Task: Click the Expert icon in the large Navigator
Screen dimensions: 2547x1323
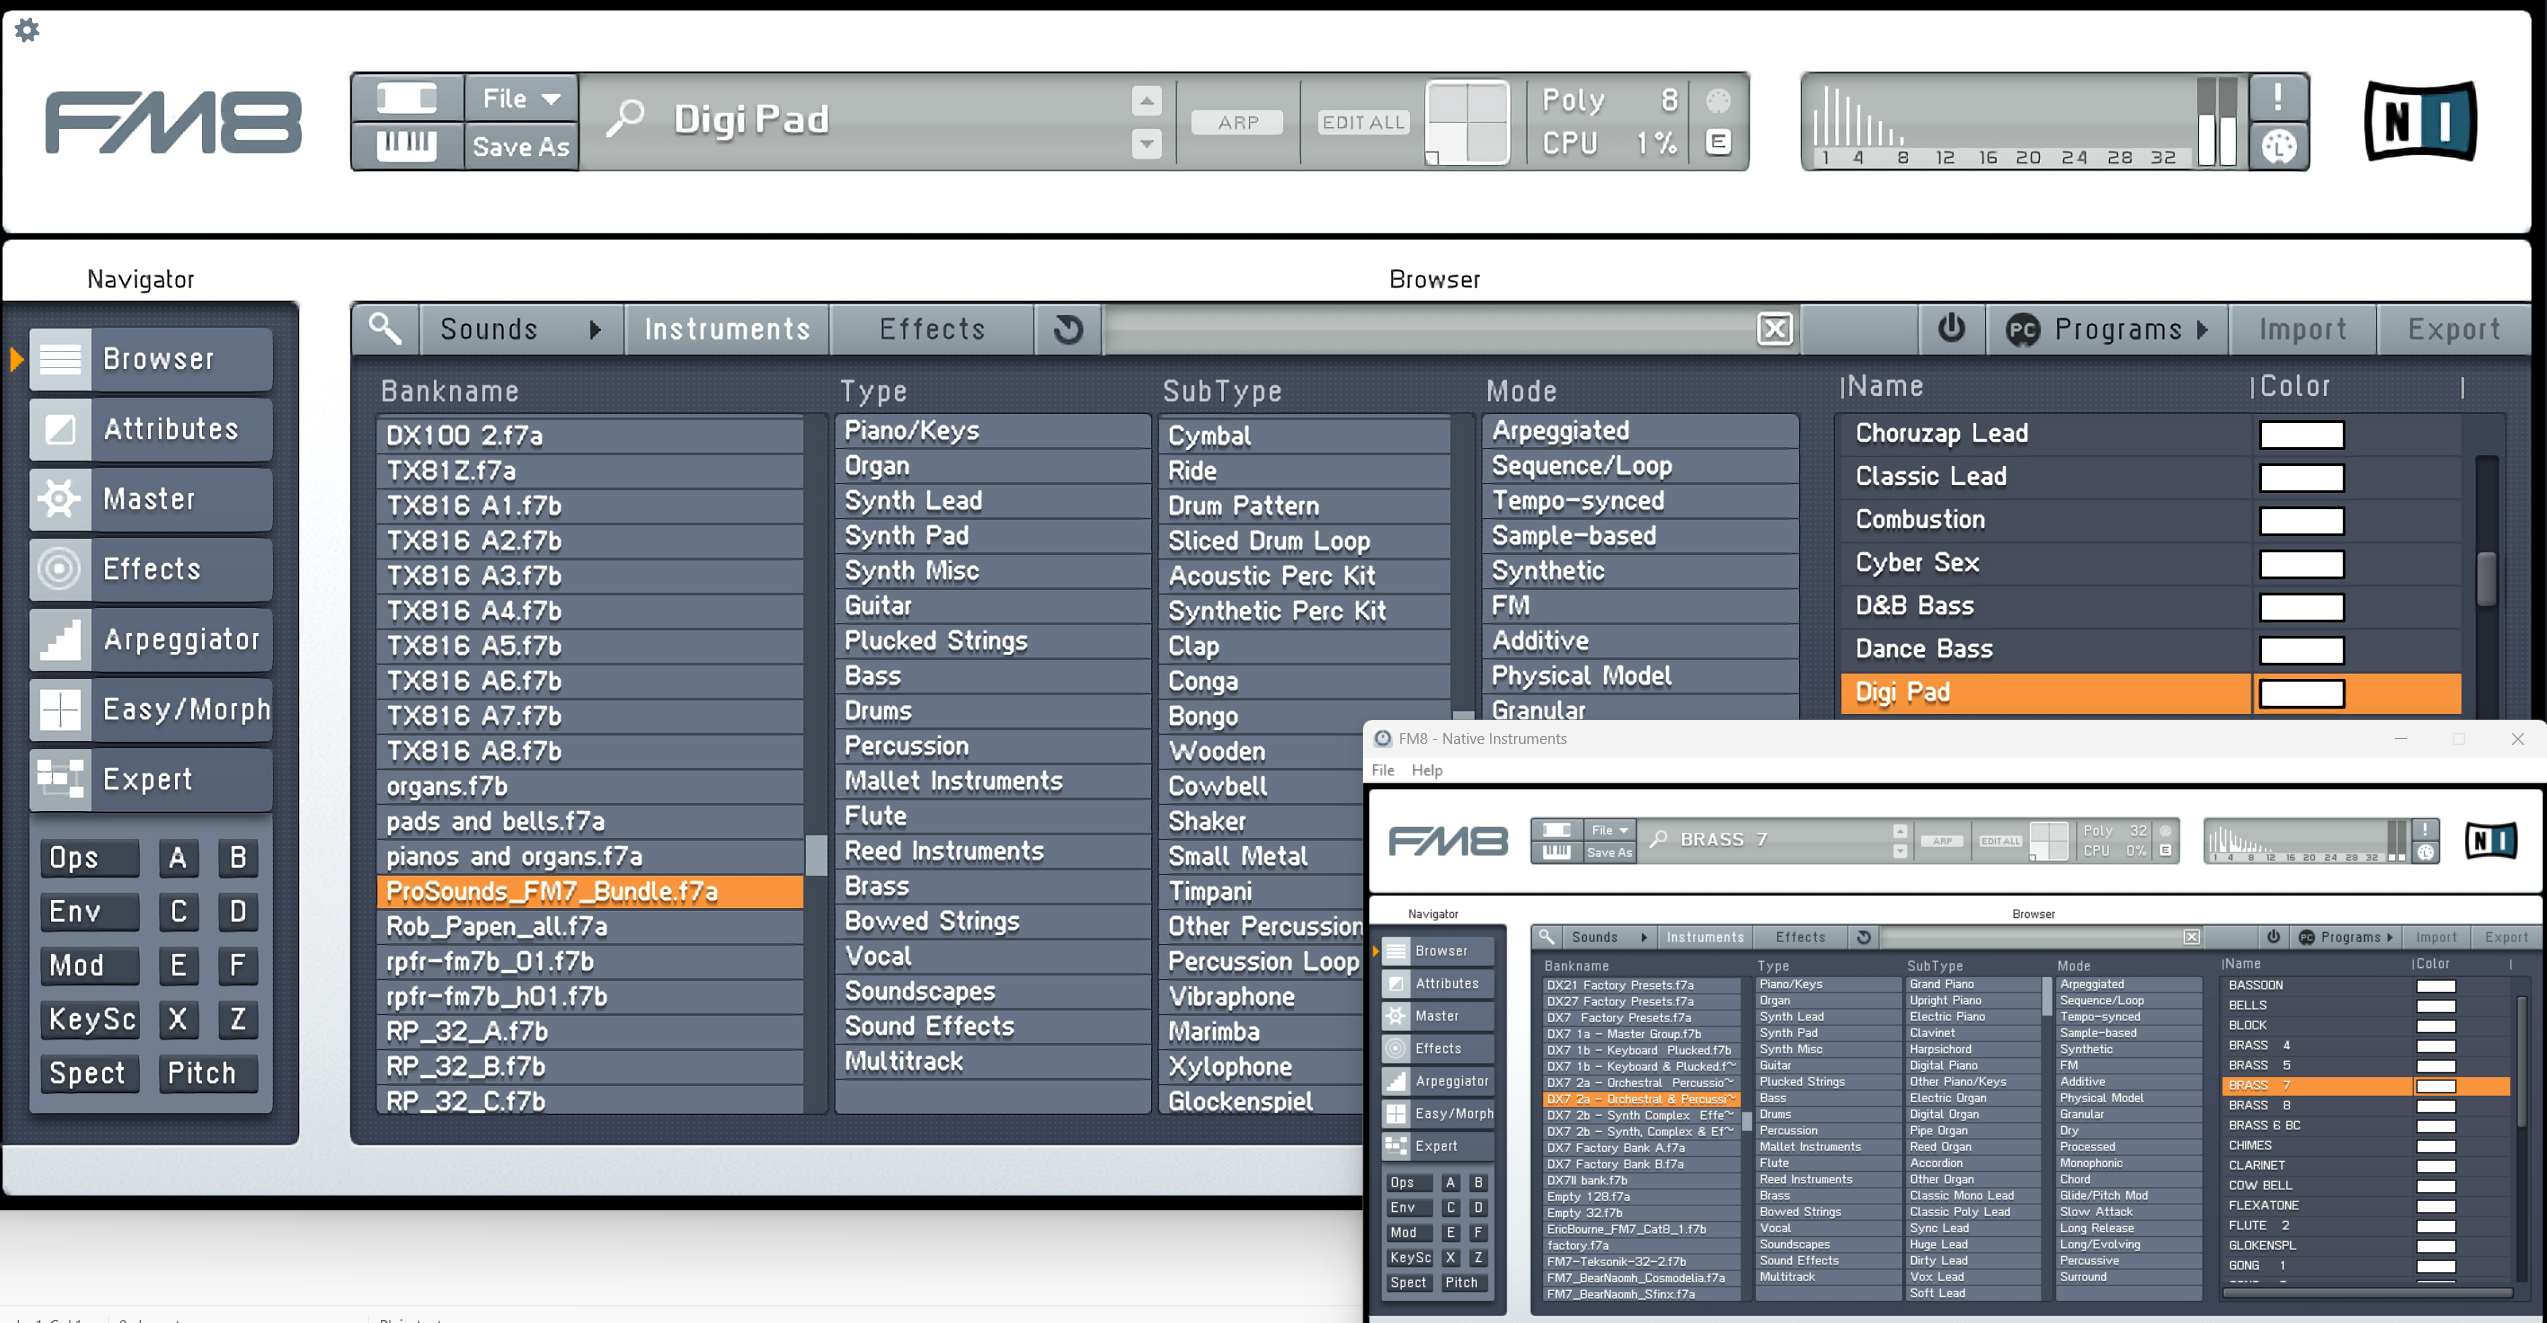Action: pos(61,780)
